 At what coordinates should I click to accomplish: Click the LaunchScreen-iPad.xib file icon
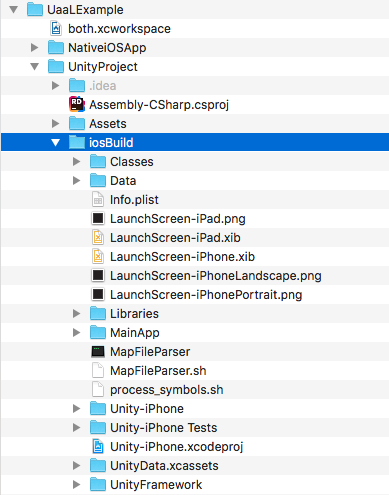(98, 237)
